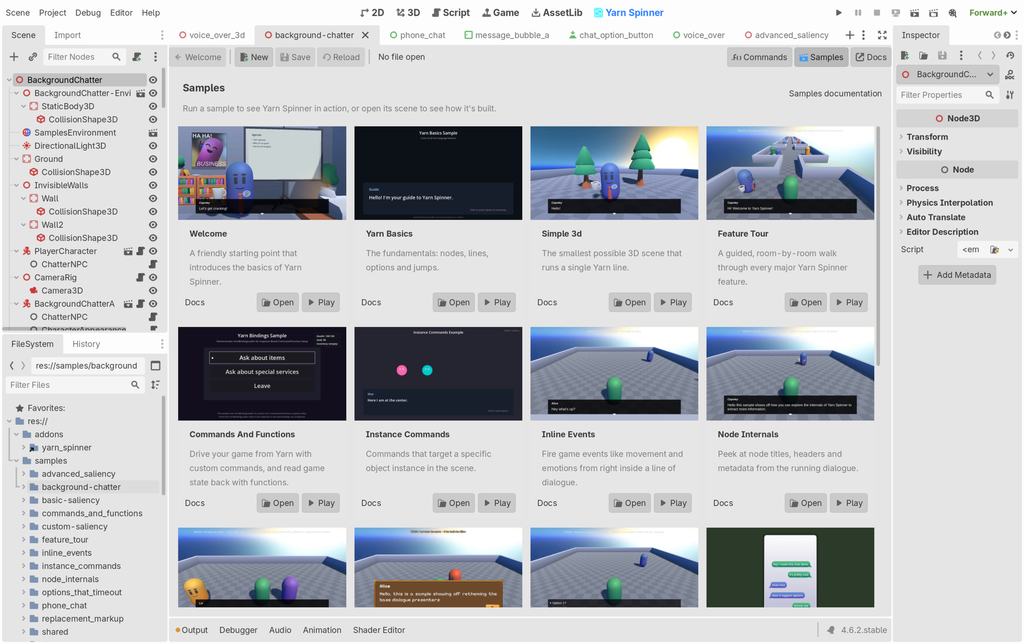Screen dimensions: 1024x644
Task: Click the scene icon on SamplesEnvironment node
Action: (x=153, y=133)
